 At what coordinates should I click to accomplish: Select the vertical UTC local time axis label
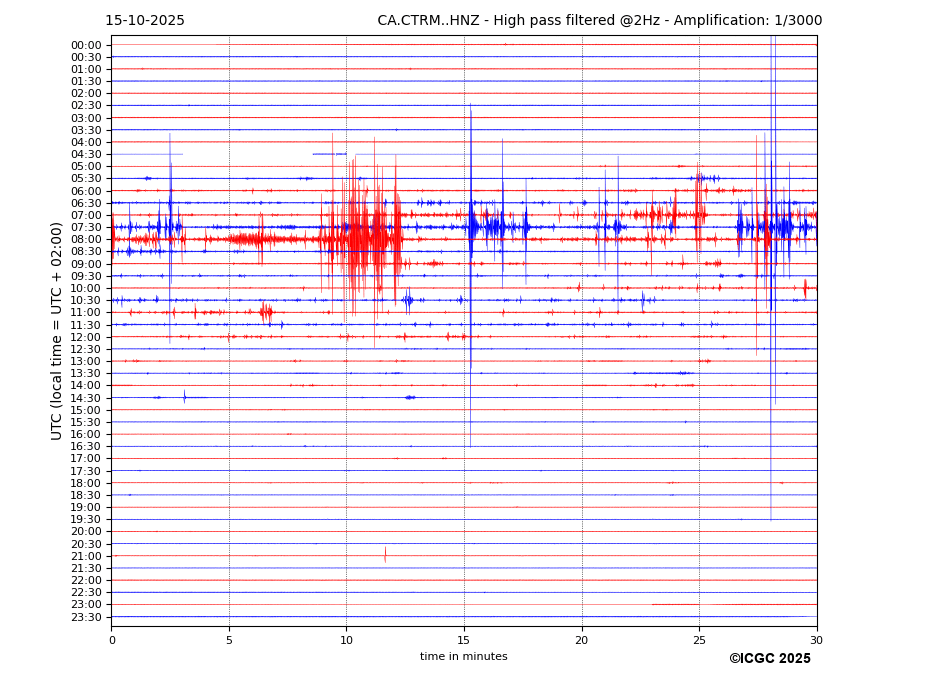pos(57,330)
